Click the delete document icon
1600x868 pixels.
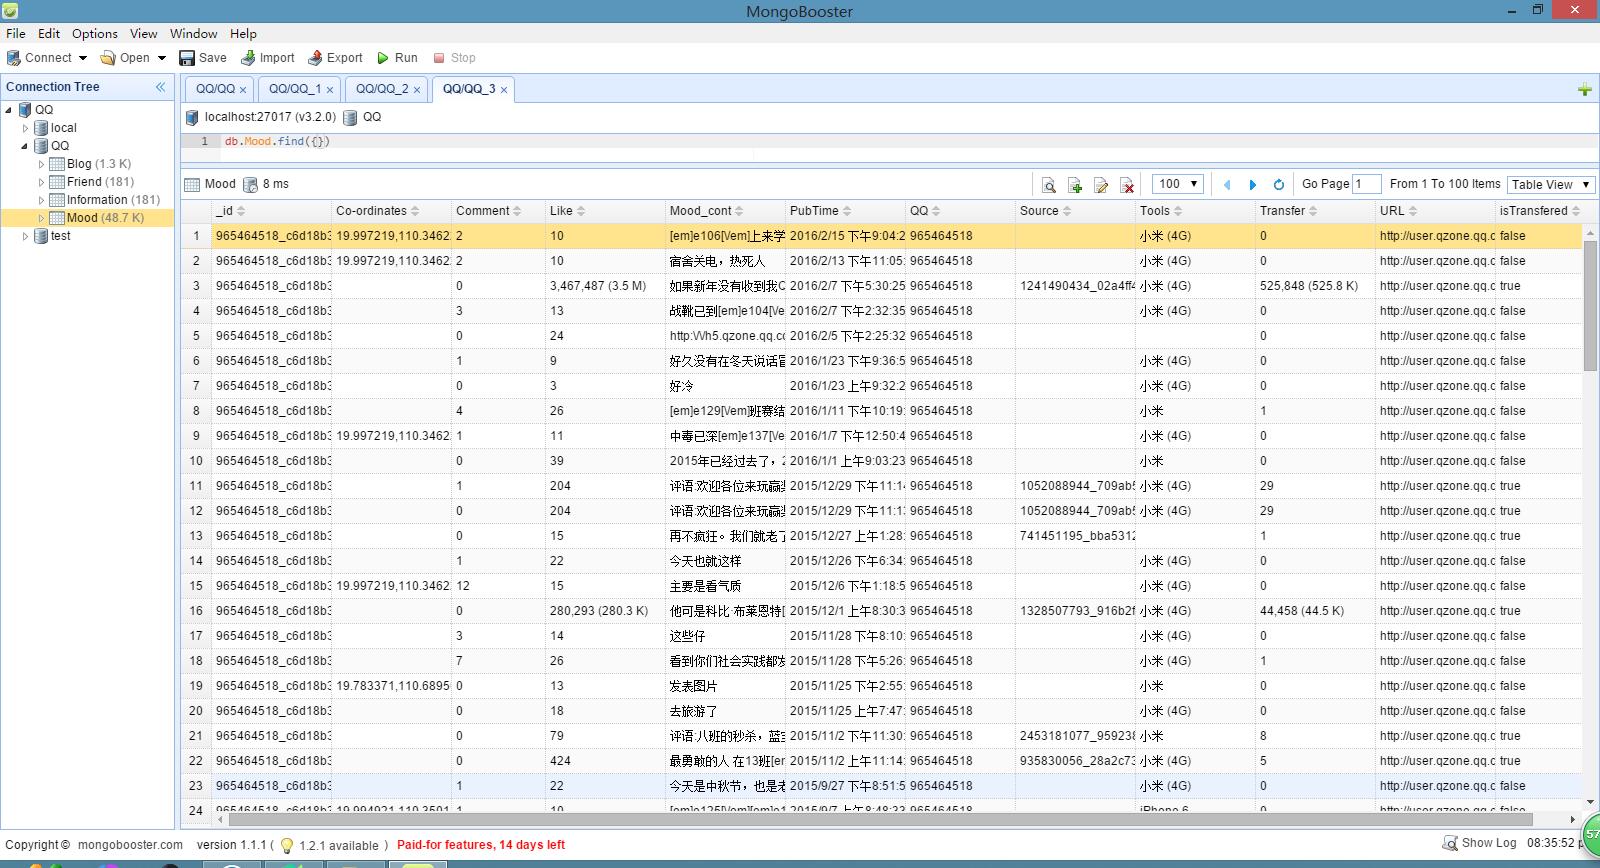1127,185
